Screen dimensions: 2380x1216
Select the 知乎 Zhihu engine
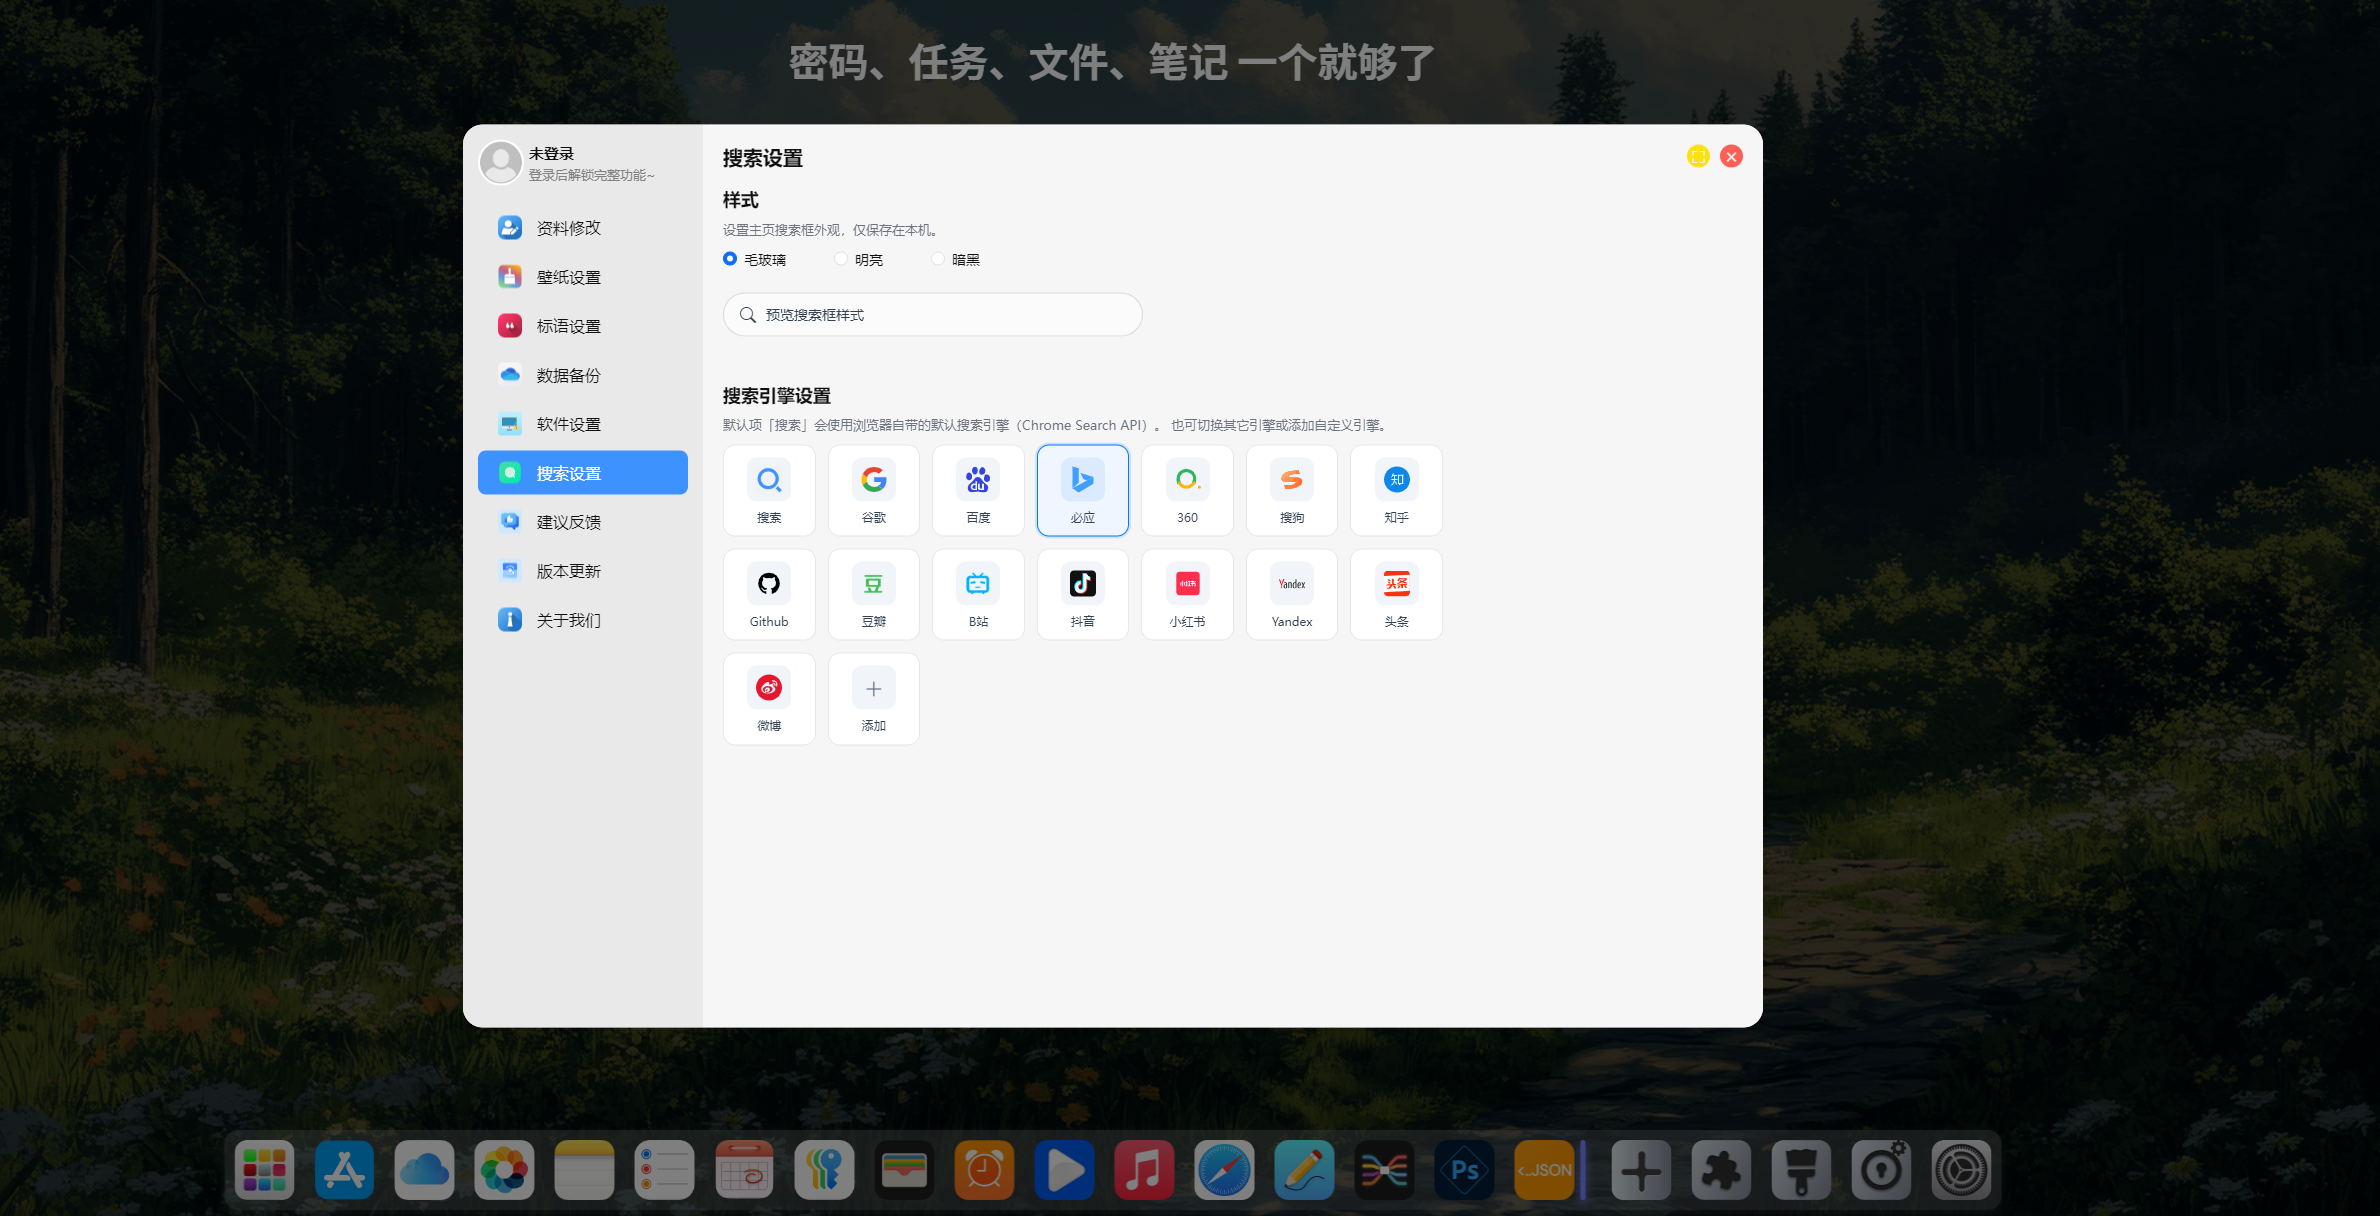tap(1396, 490)
